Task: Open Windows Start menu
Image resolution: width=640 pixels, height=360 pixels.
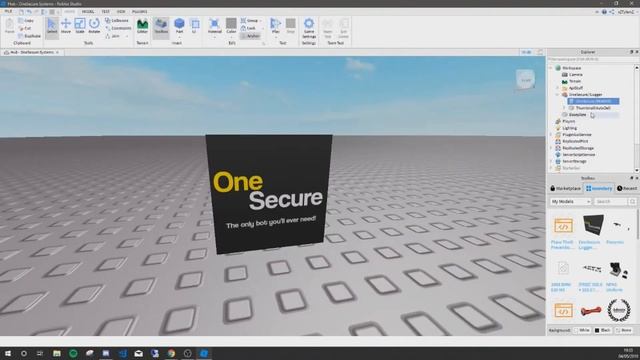Action: click(x=8, y=353)
